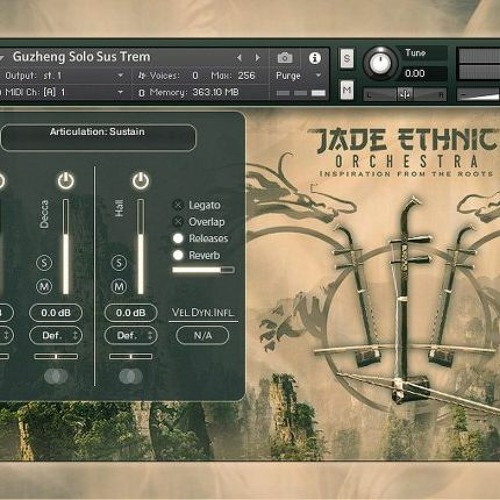This screenshot has width=500, height=500.
Task: Toggle power for the Decca mic
Action: [x=66, y=181]
